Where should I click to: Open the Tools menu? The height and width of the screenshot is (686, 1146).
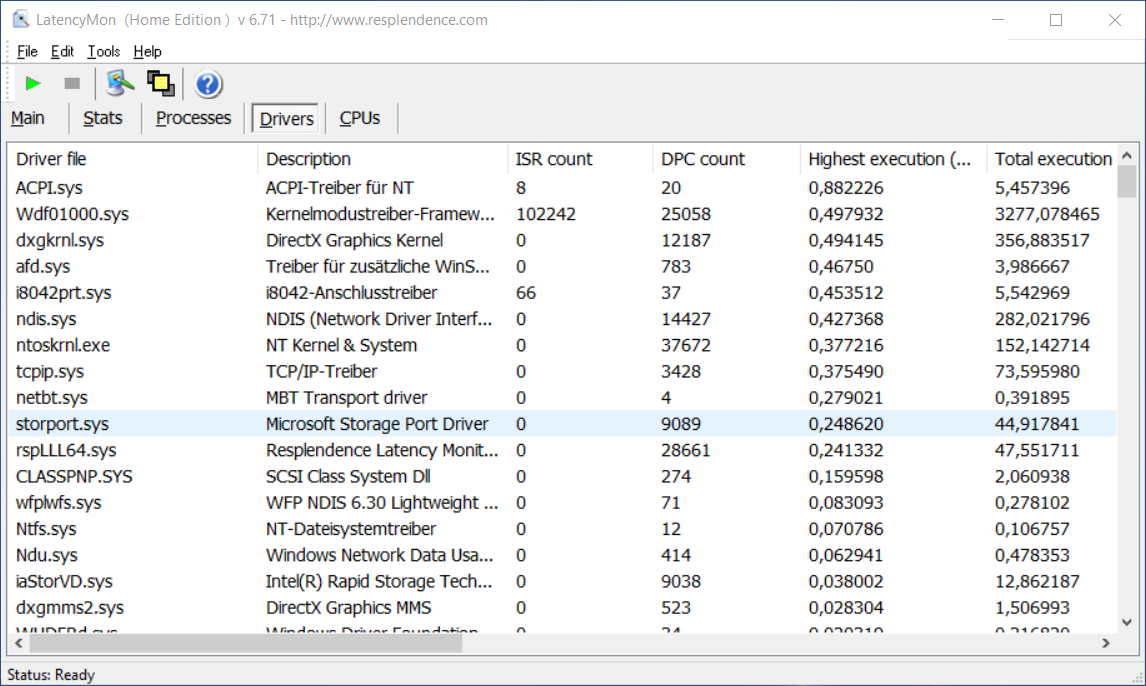click(x=103, y=52)
